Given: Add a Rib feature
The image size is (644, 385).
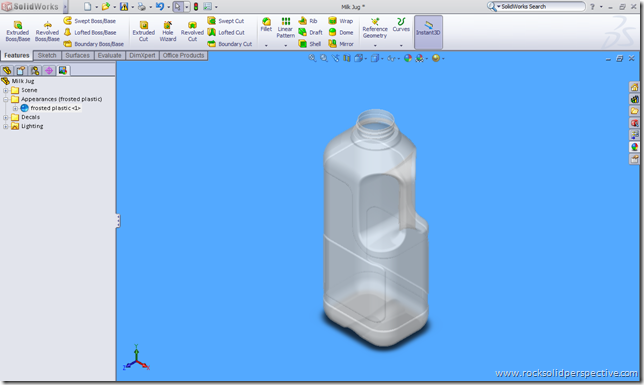Looking at the screenshot, I should [308, 21].
